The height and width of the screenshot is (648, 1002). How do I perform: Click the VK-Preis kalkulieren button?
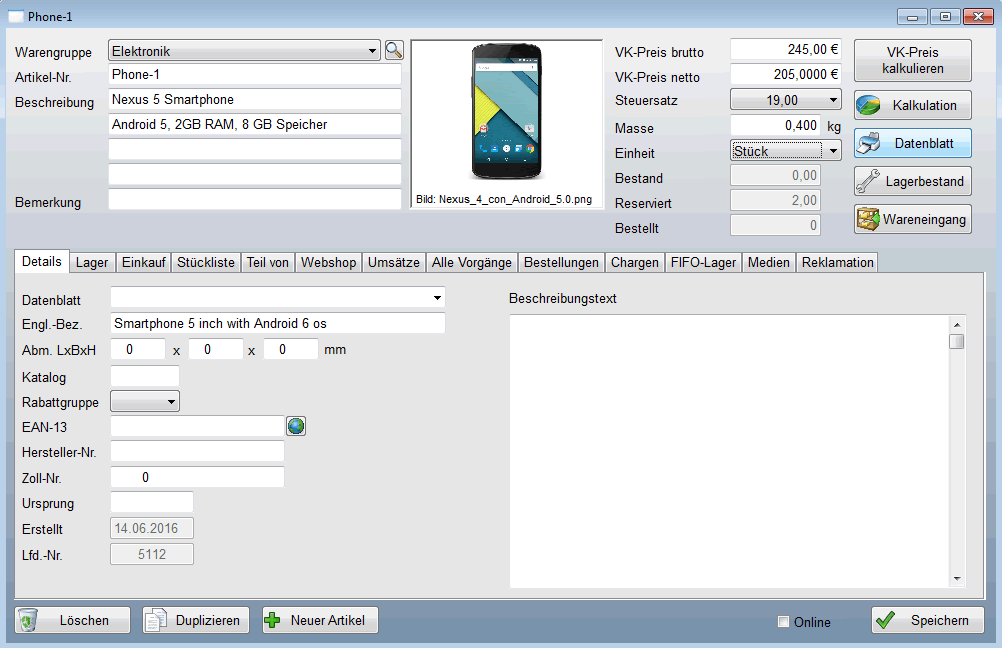pyautogui.click(x=913, y=61)
